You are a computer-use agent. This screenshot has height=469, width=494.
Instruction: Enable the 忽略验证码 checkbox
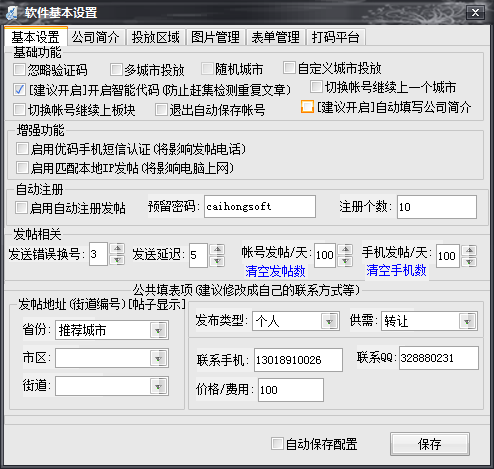click(x=19, y=70)
